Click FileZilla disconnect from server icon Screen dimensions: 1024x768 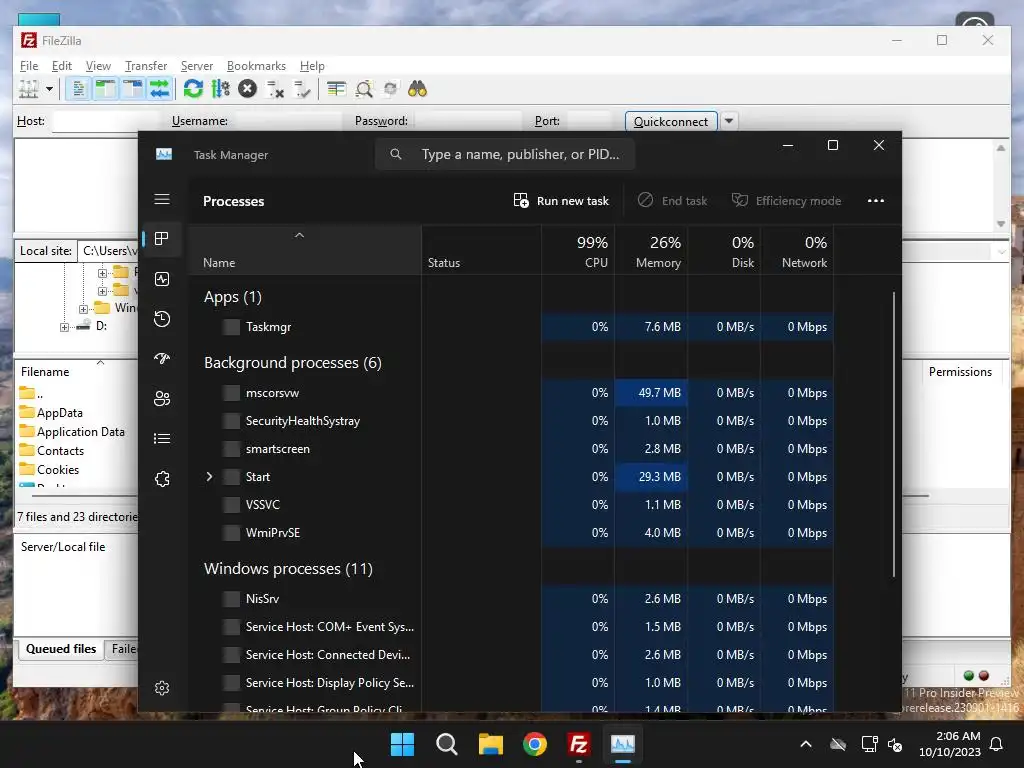tap(275, 89)
